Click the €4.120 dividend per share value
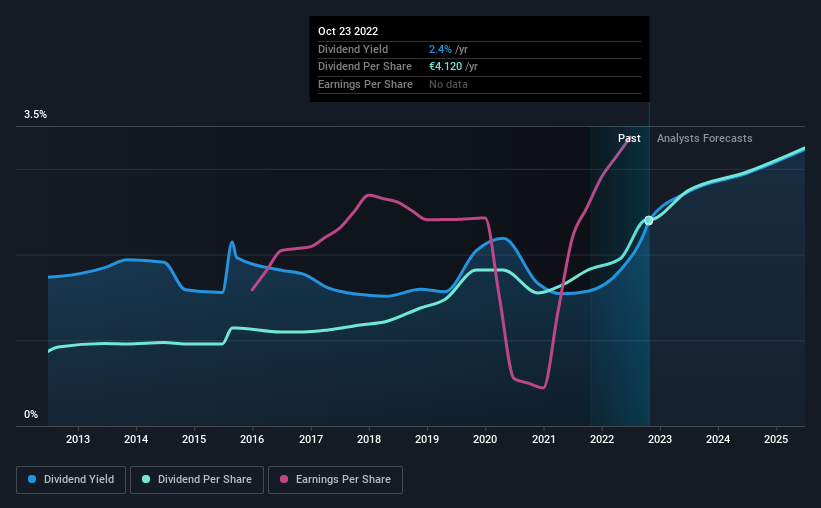 446,67
